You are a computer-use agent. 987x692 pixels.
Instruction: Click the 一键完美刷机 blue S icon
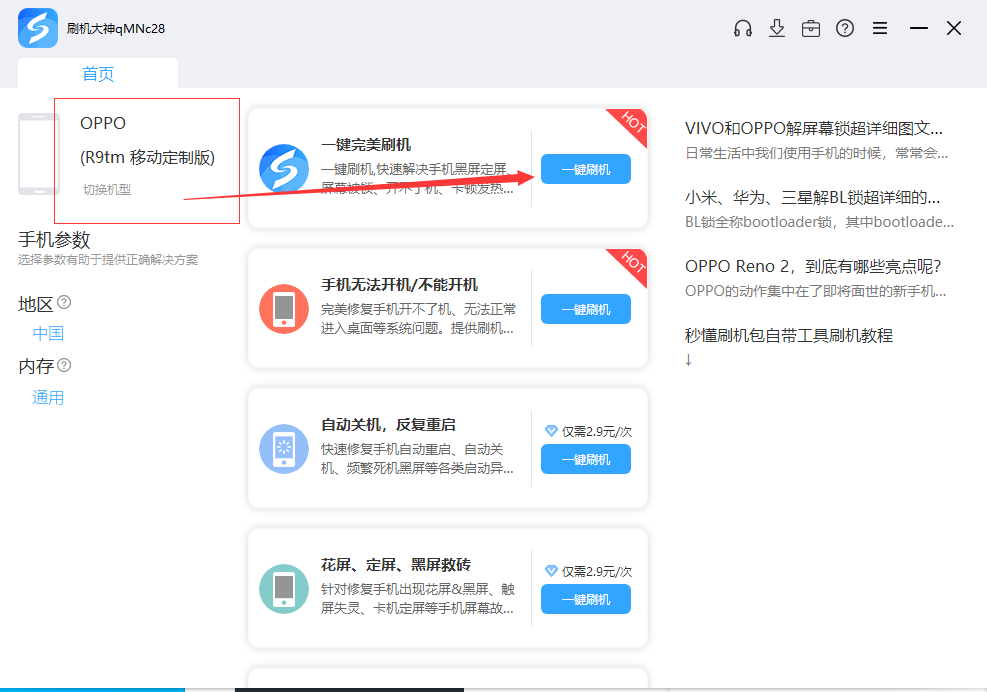[x=284, y=169]
